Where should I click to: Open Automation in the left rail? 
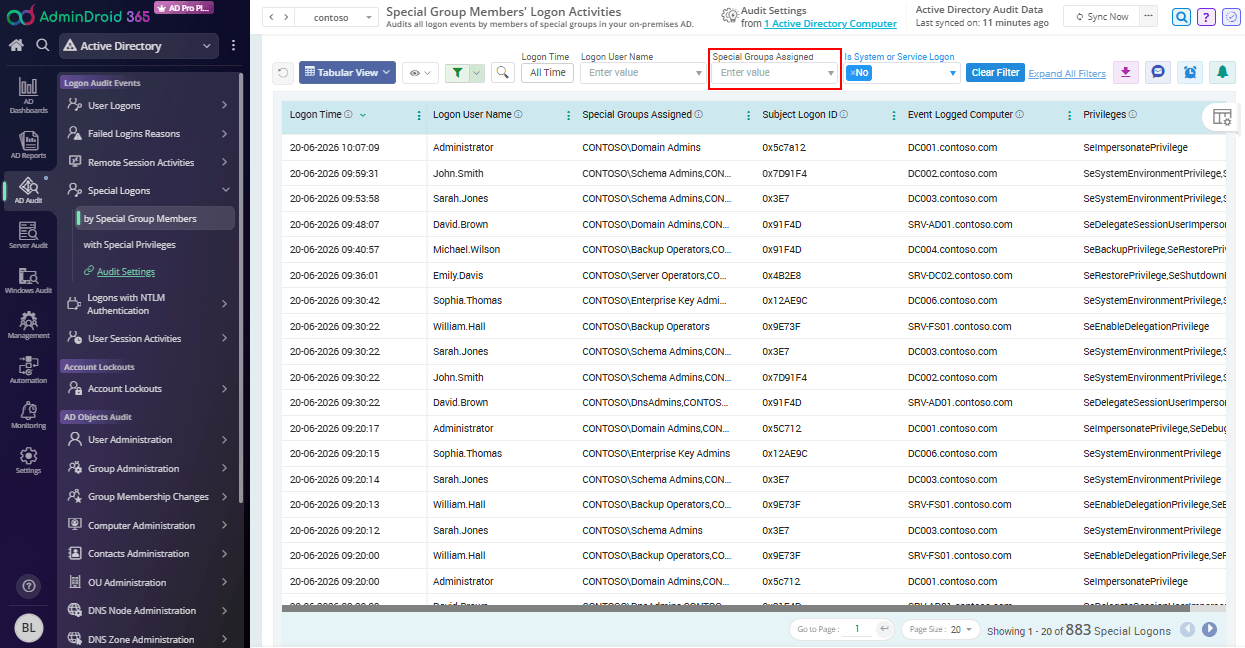[28, 370]
